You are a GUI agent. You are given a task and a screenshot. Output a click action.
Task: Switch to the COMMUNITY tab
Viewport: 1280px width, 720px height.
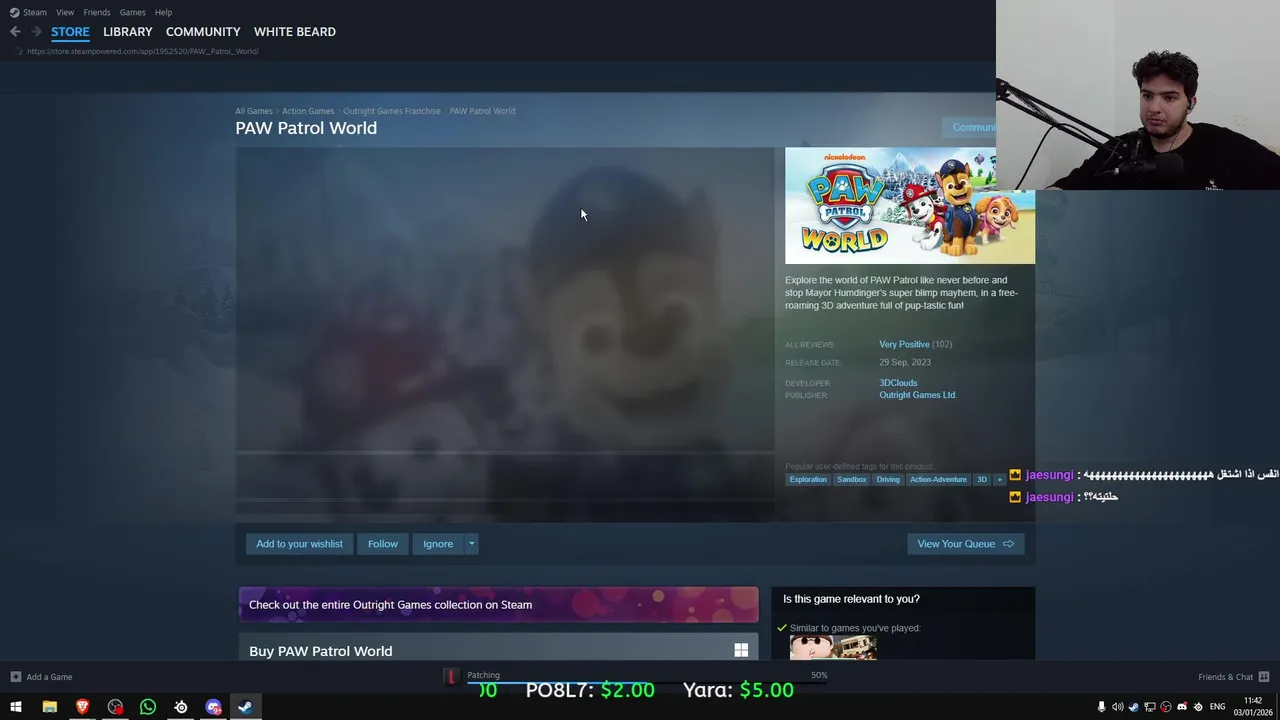click(x=203, y=32)
